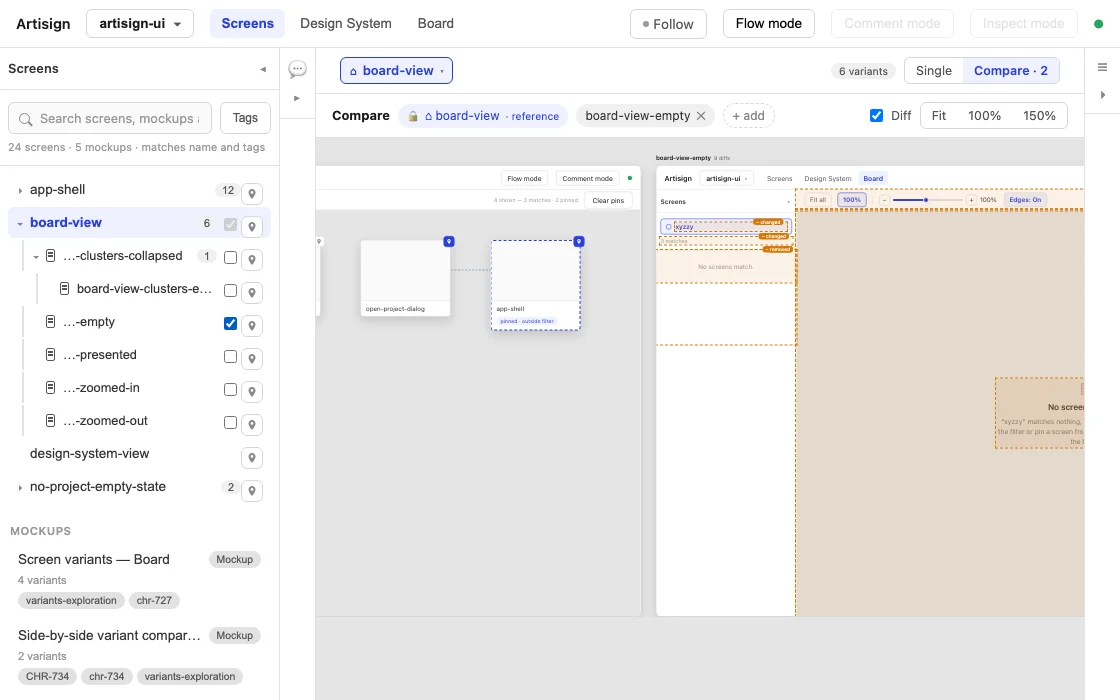Open the Tags filter button
This screenshot has width=1120, height=700.
point(245,118)
